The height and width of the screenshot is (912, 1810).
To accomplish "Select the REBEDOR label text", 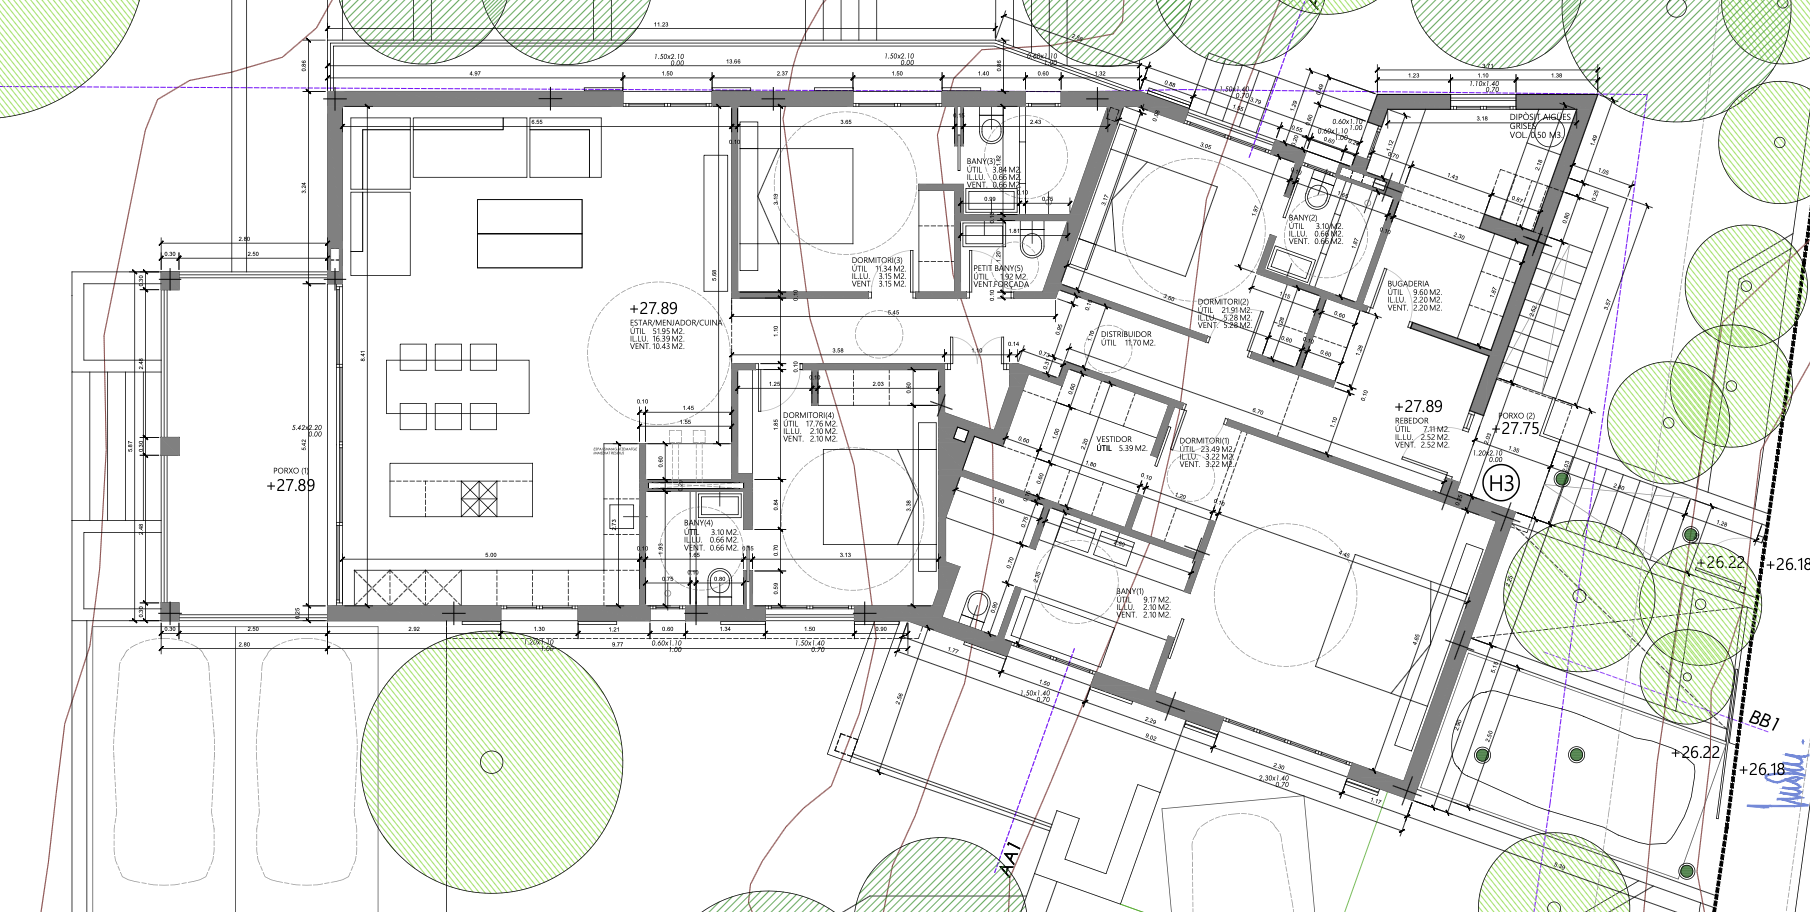I will 1411,421.
